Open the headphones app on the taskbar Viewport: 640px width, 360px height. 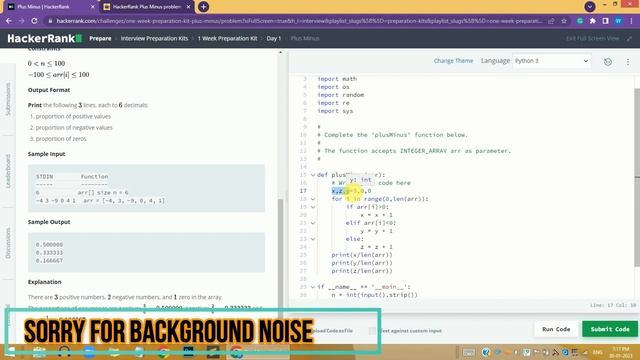point(64,352)
